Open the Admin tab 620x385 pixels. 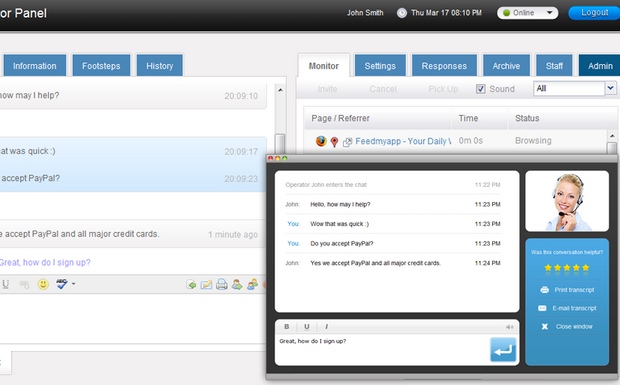599,66
